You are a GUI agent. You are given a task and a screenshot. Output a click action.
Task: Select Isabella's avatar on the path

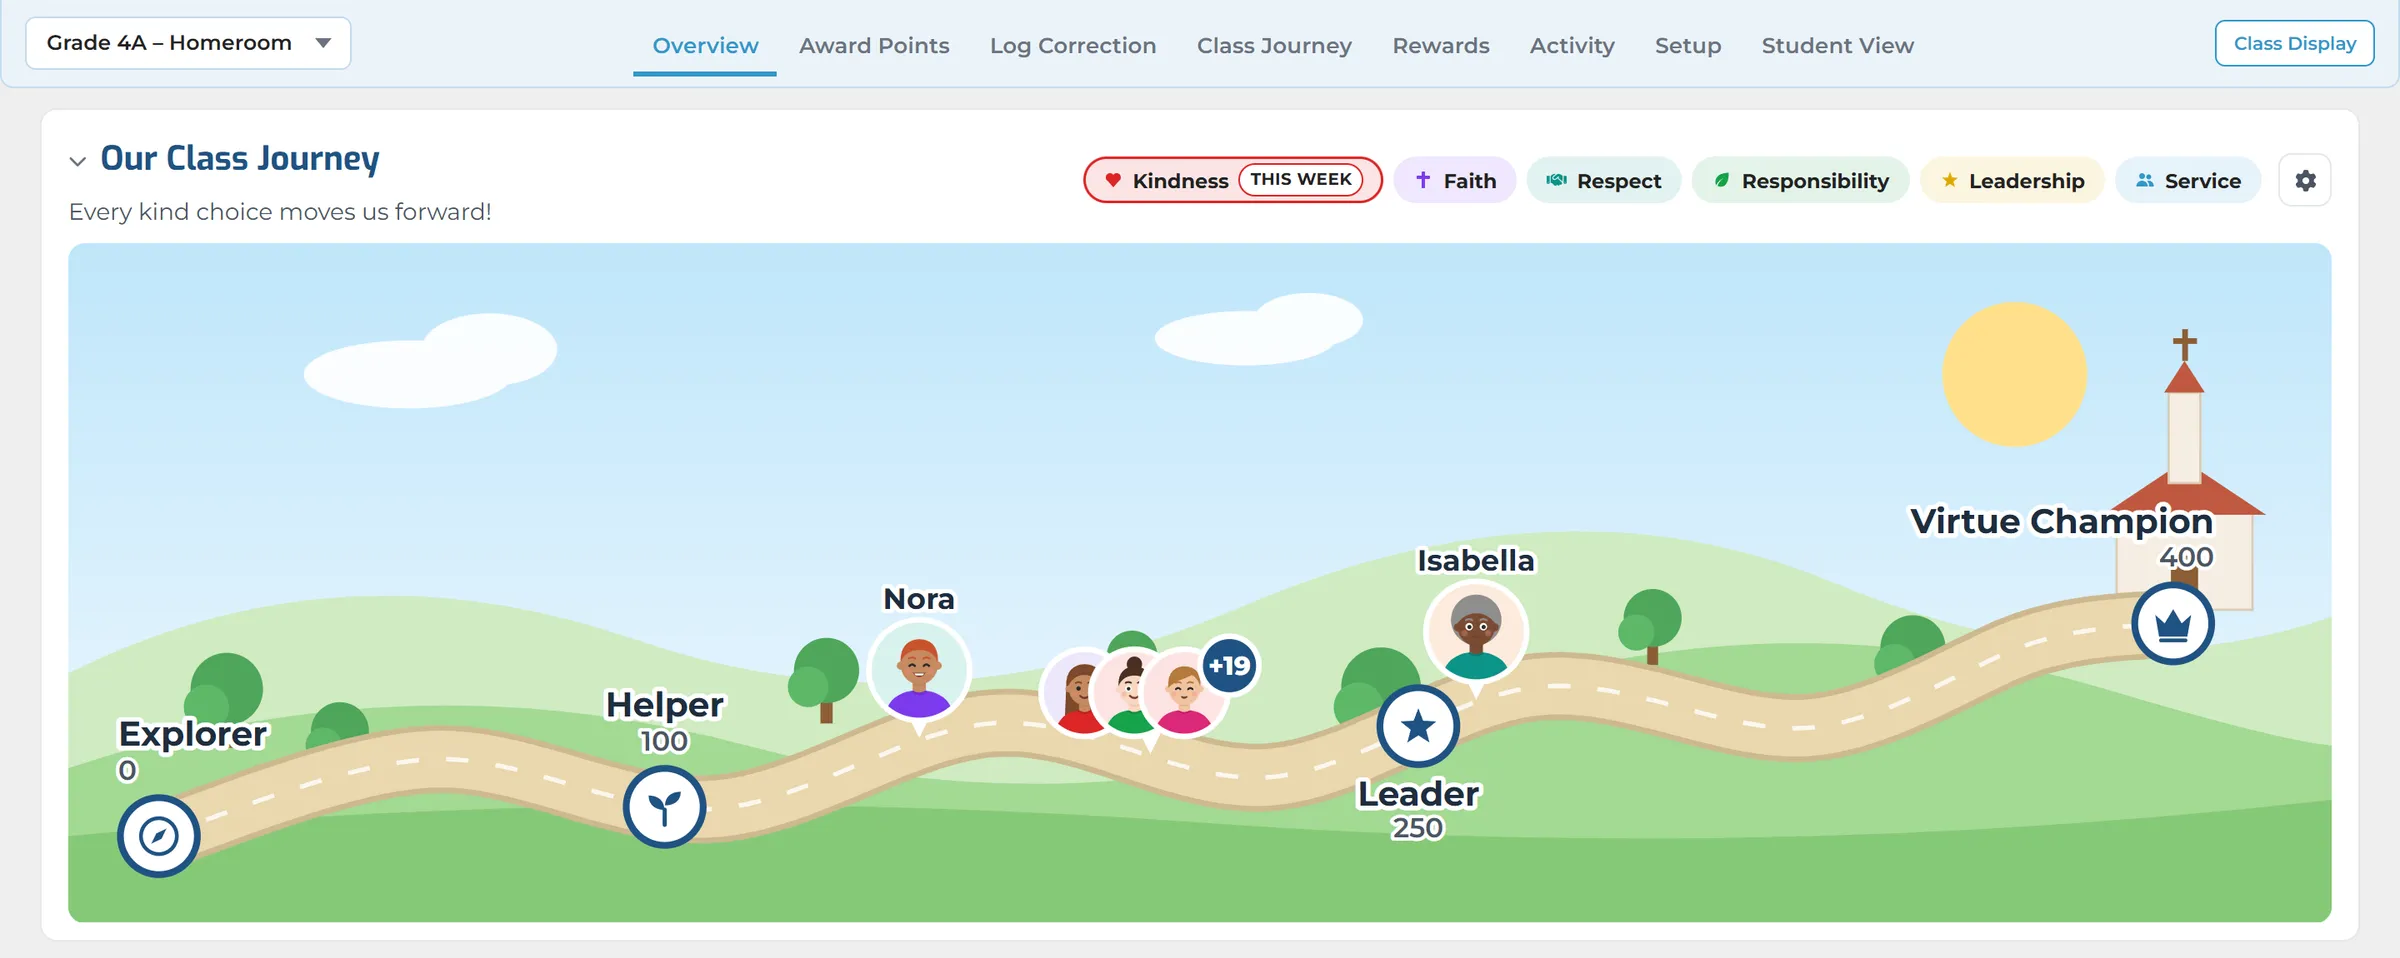pos(1476,631)
